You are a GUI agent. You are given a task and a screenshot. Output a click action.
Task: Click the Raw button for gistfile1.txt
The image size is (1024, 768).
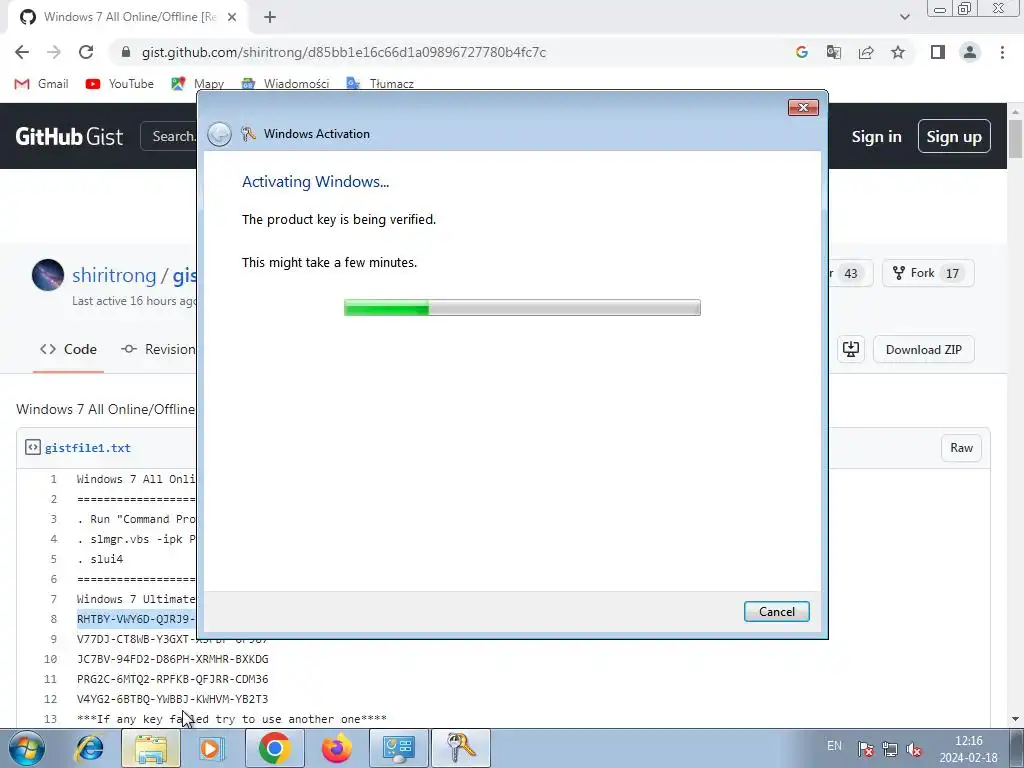[961, 448]
